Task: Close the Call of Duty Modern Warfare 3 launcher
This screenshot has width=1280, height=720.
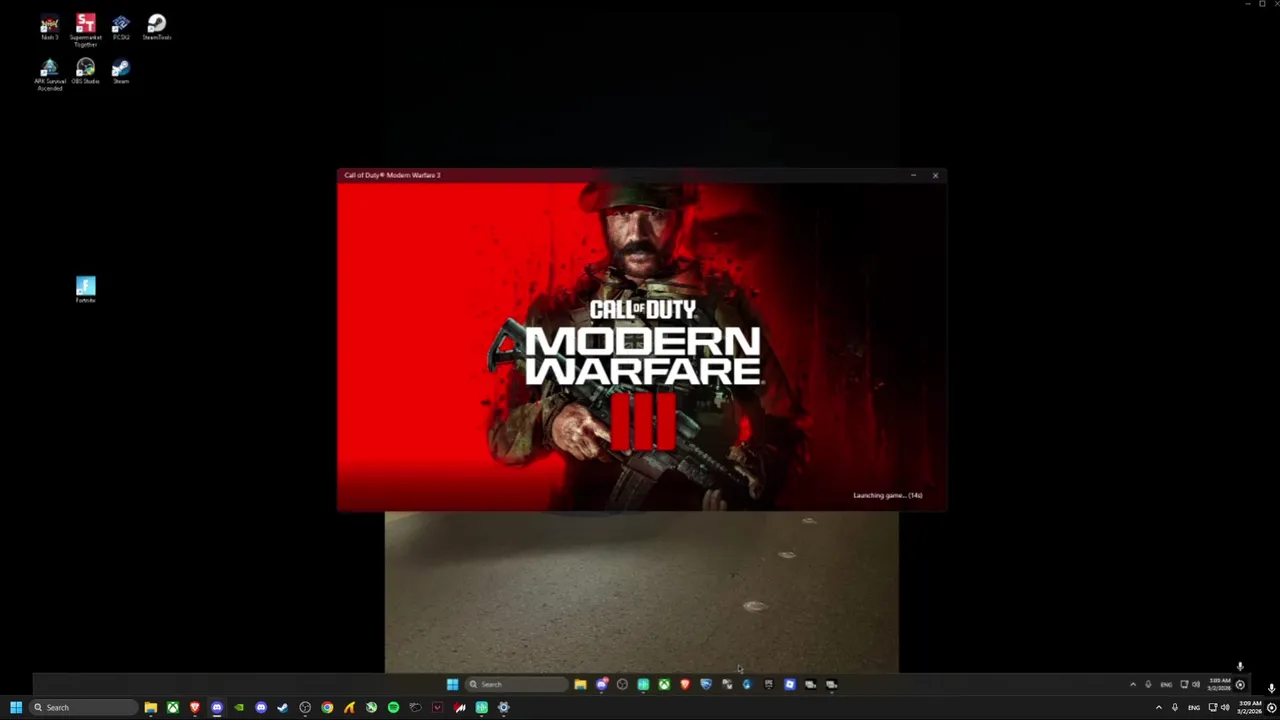Action: (x=936, y=175)
